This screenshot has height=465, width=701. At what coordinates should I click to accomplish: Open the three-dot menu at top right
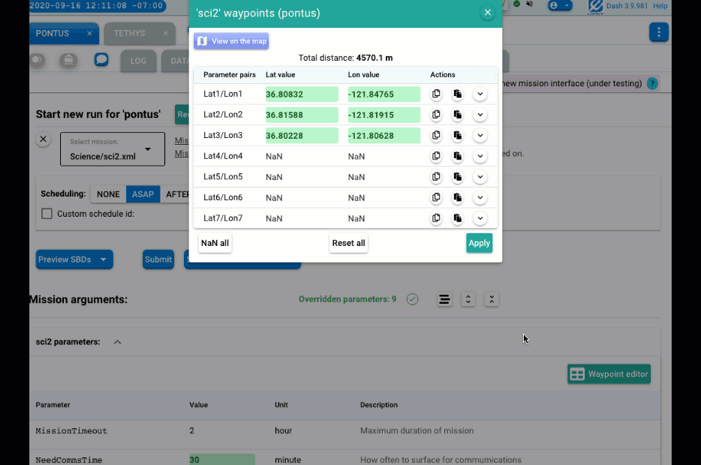tap(658, 33)
